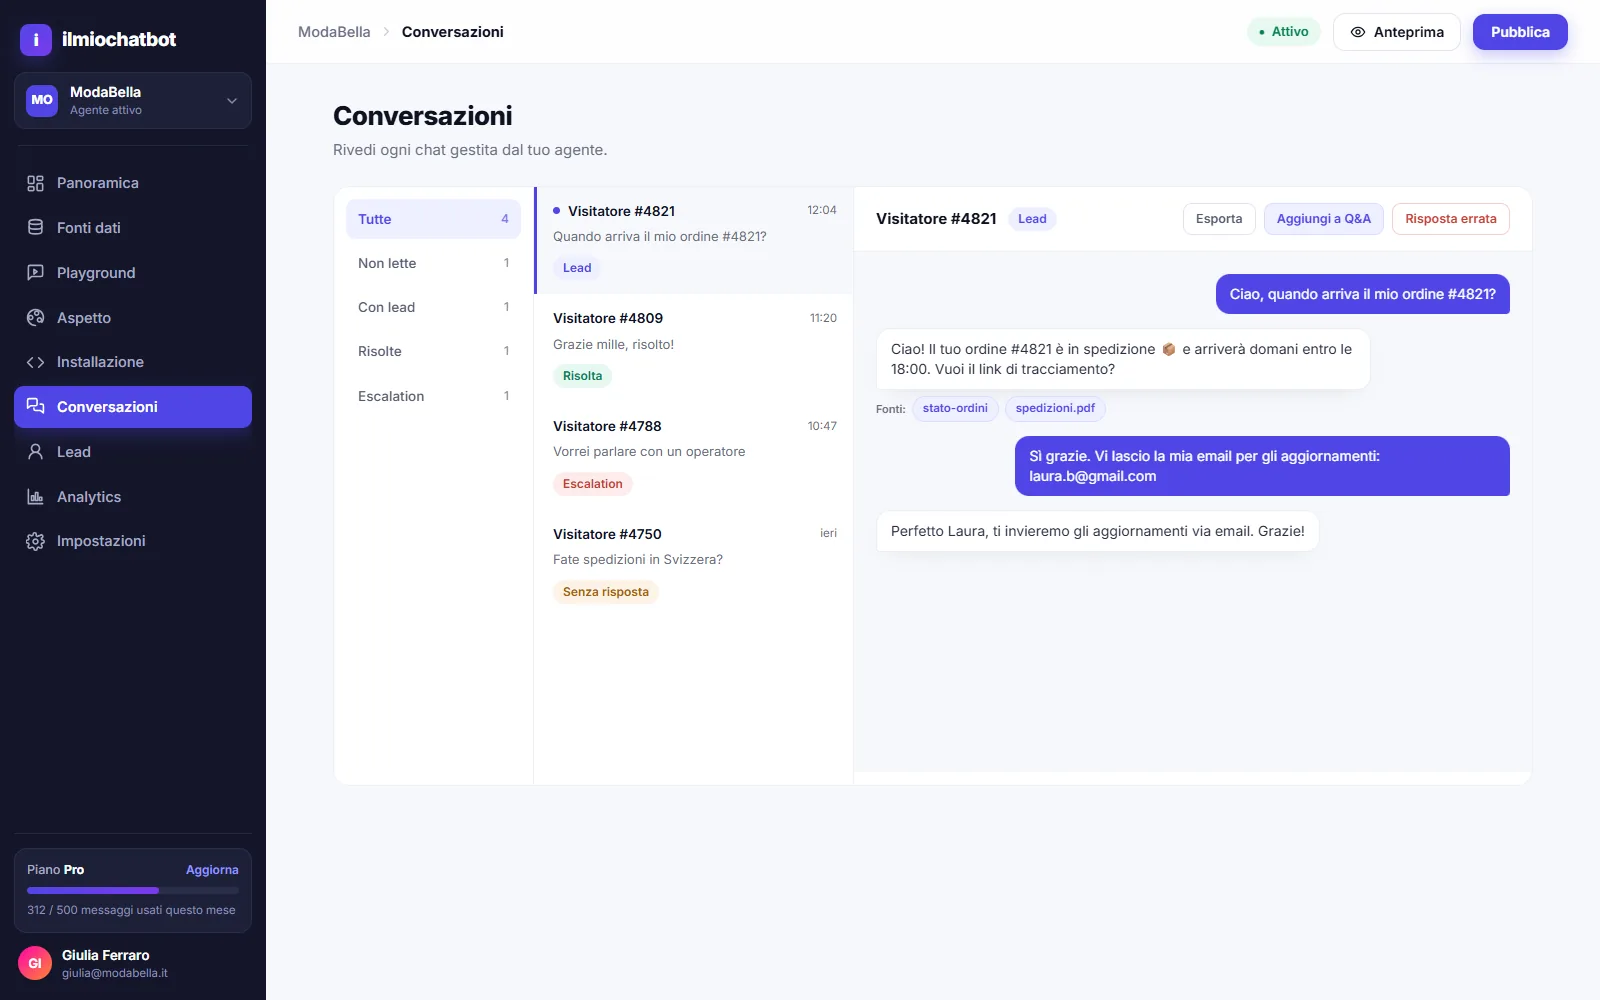Select Visitatore #4821 in conversation list
Viewport: 1600px width, 1000px height.
(x=694, y=240)
